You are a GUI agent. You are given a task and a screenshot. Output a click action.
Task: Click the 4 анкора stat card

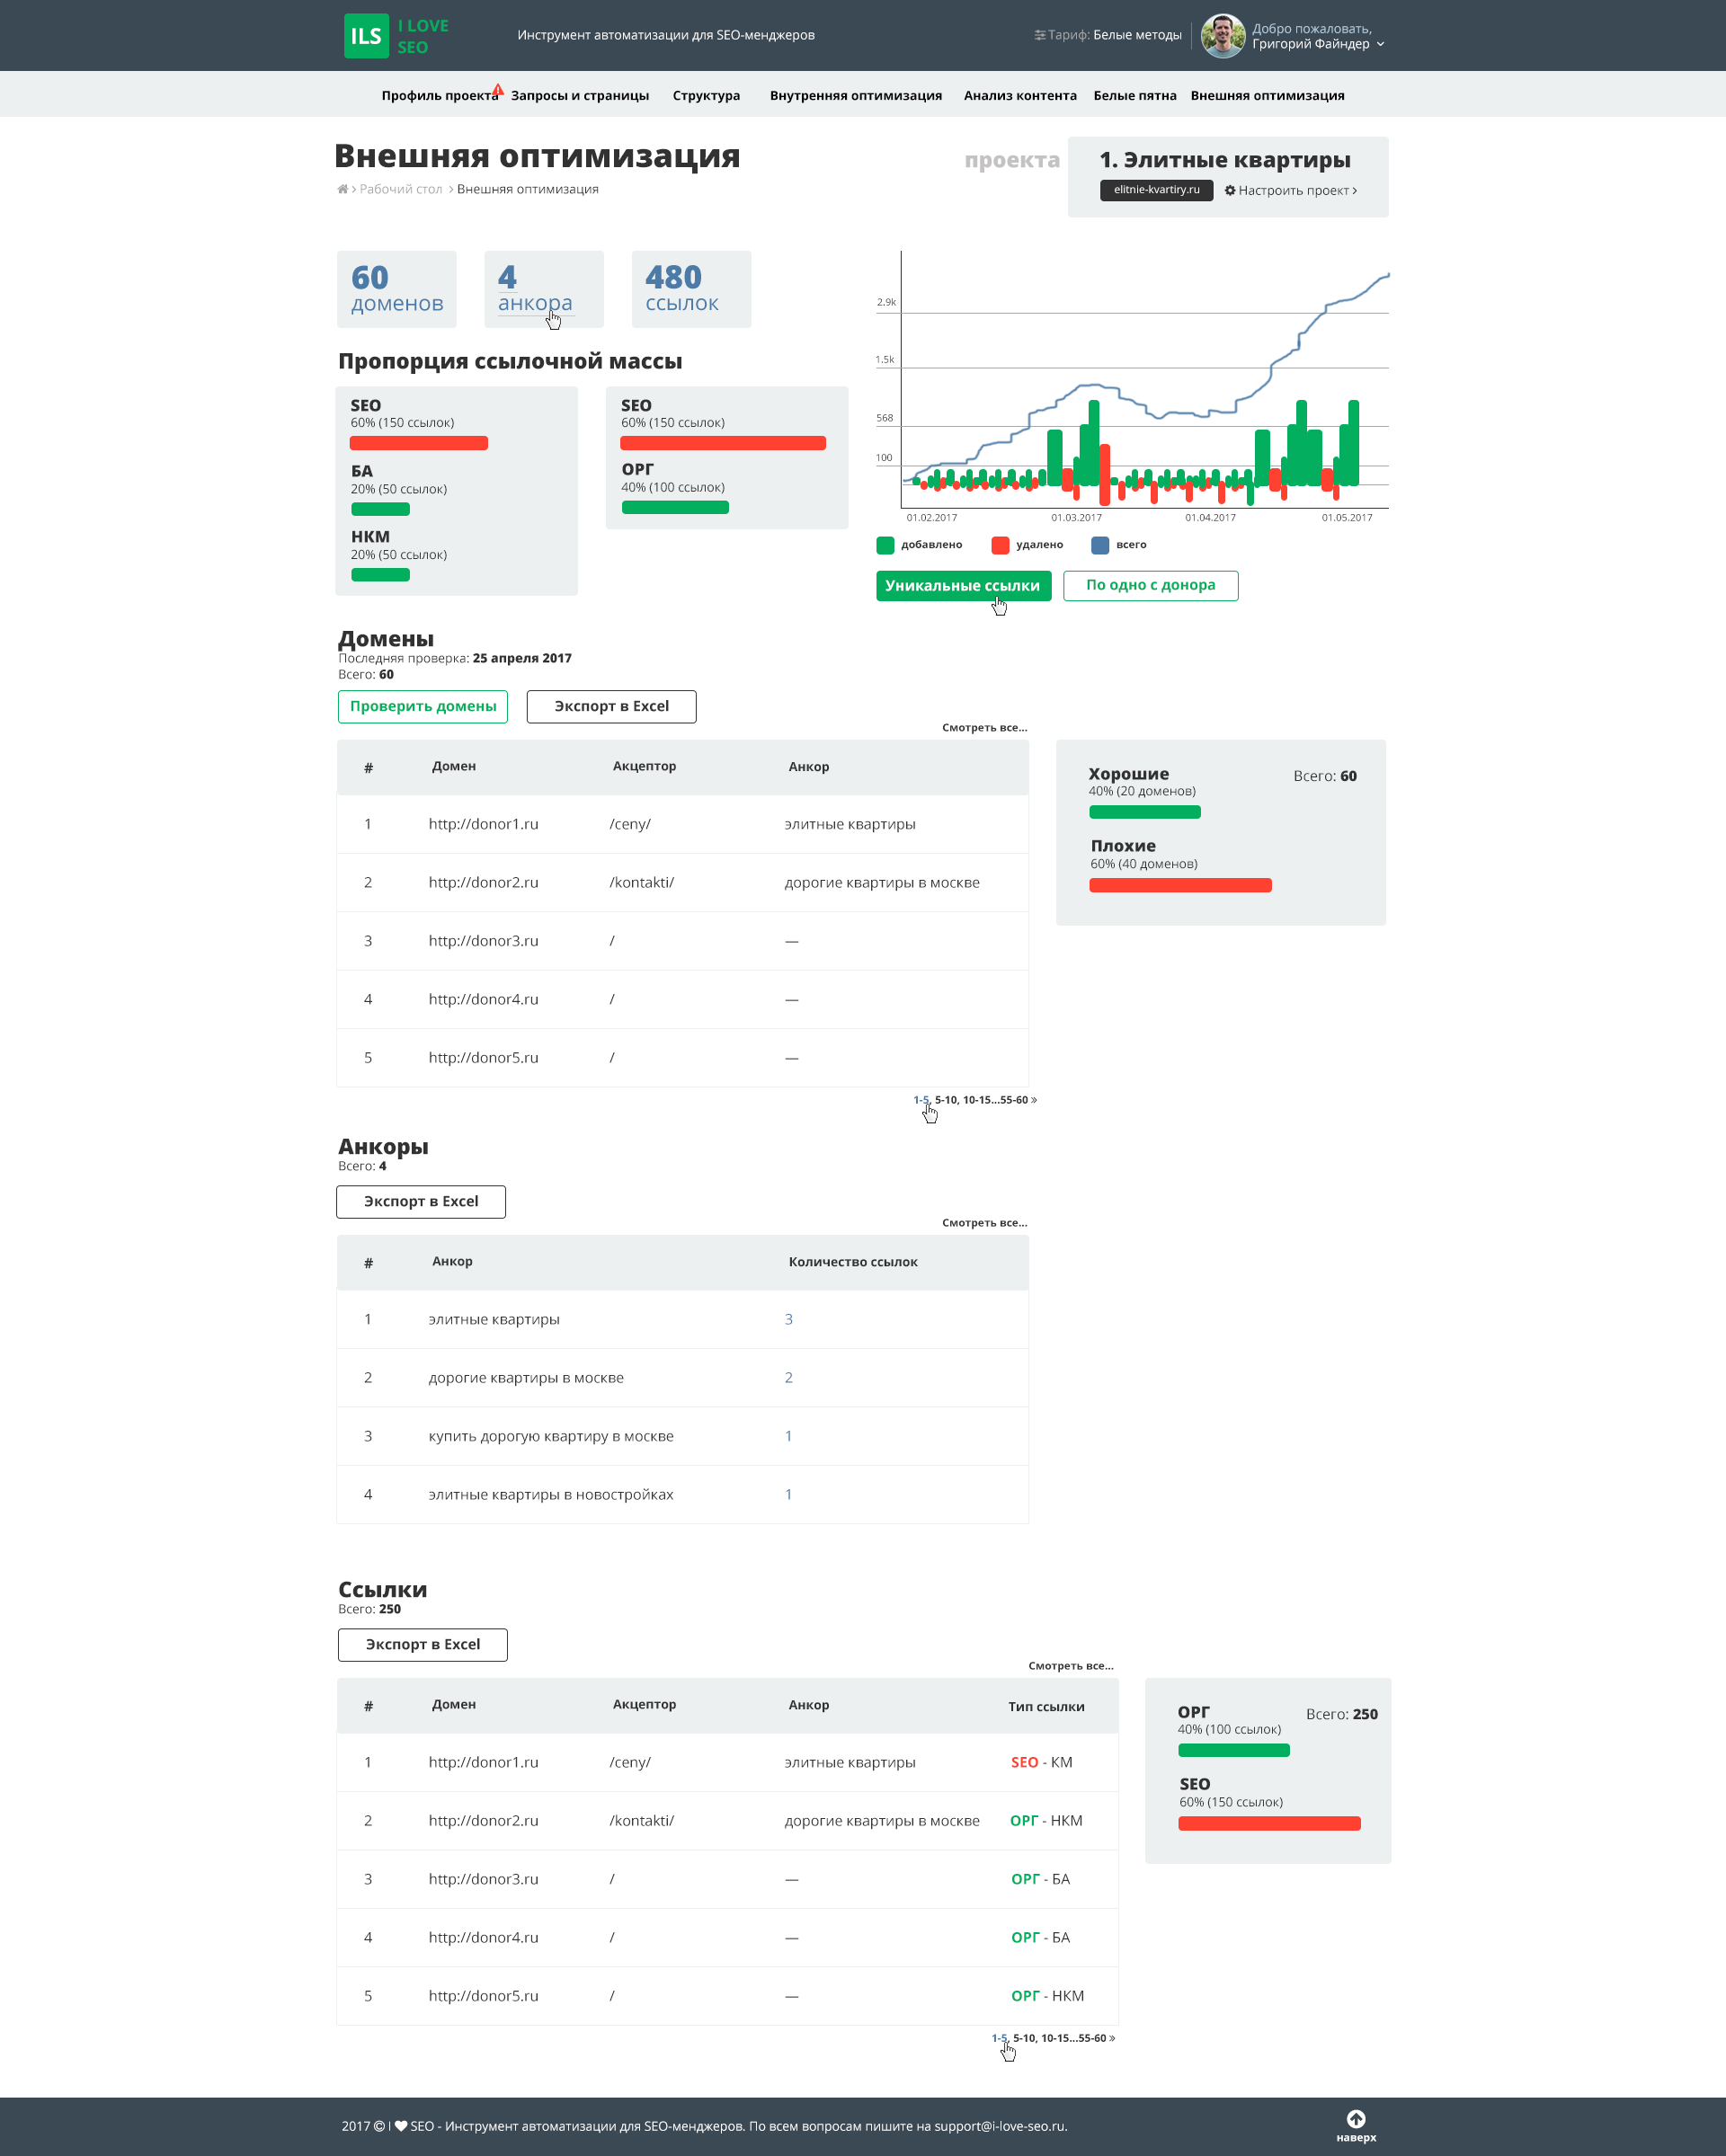pyautogui.click(x=544, y=289)
